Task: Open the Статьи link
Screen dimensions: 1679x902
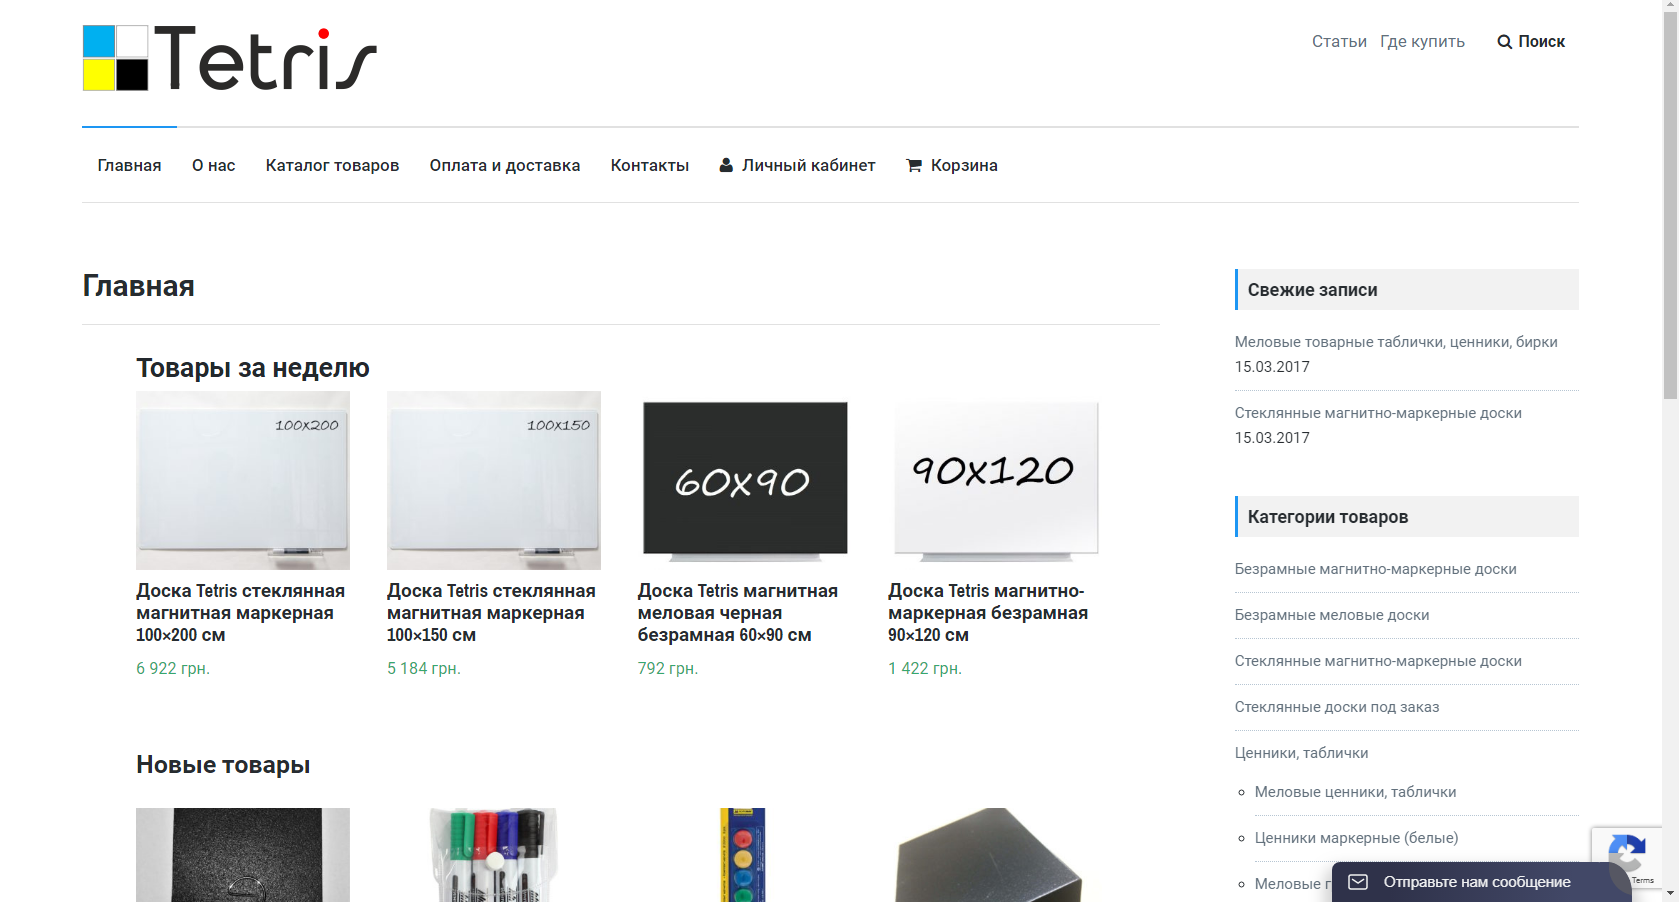Action: (1339, 41)
